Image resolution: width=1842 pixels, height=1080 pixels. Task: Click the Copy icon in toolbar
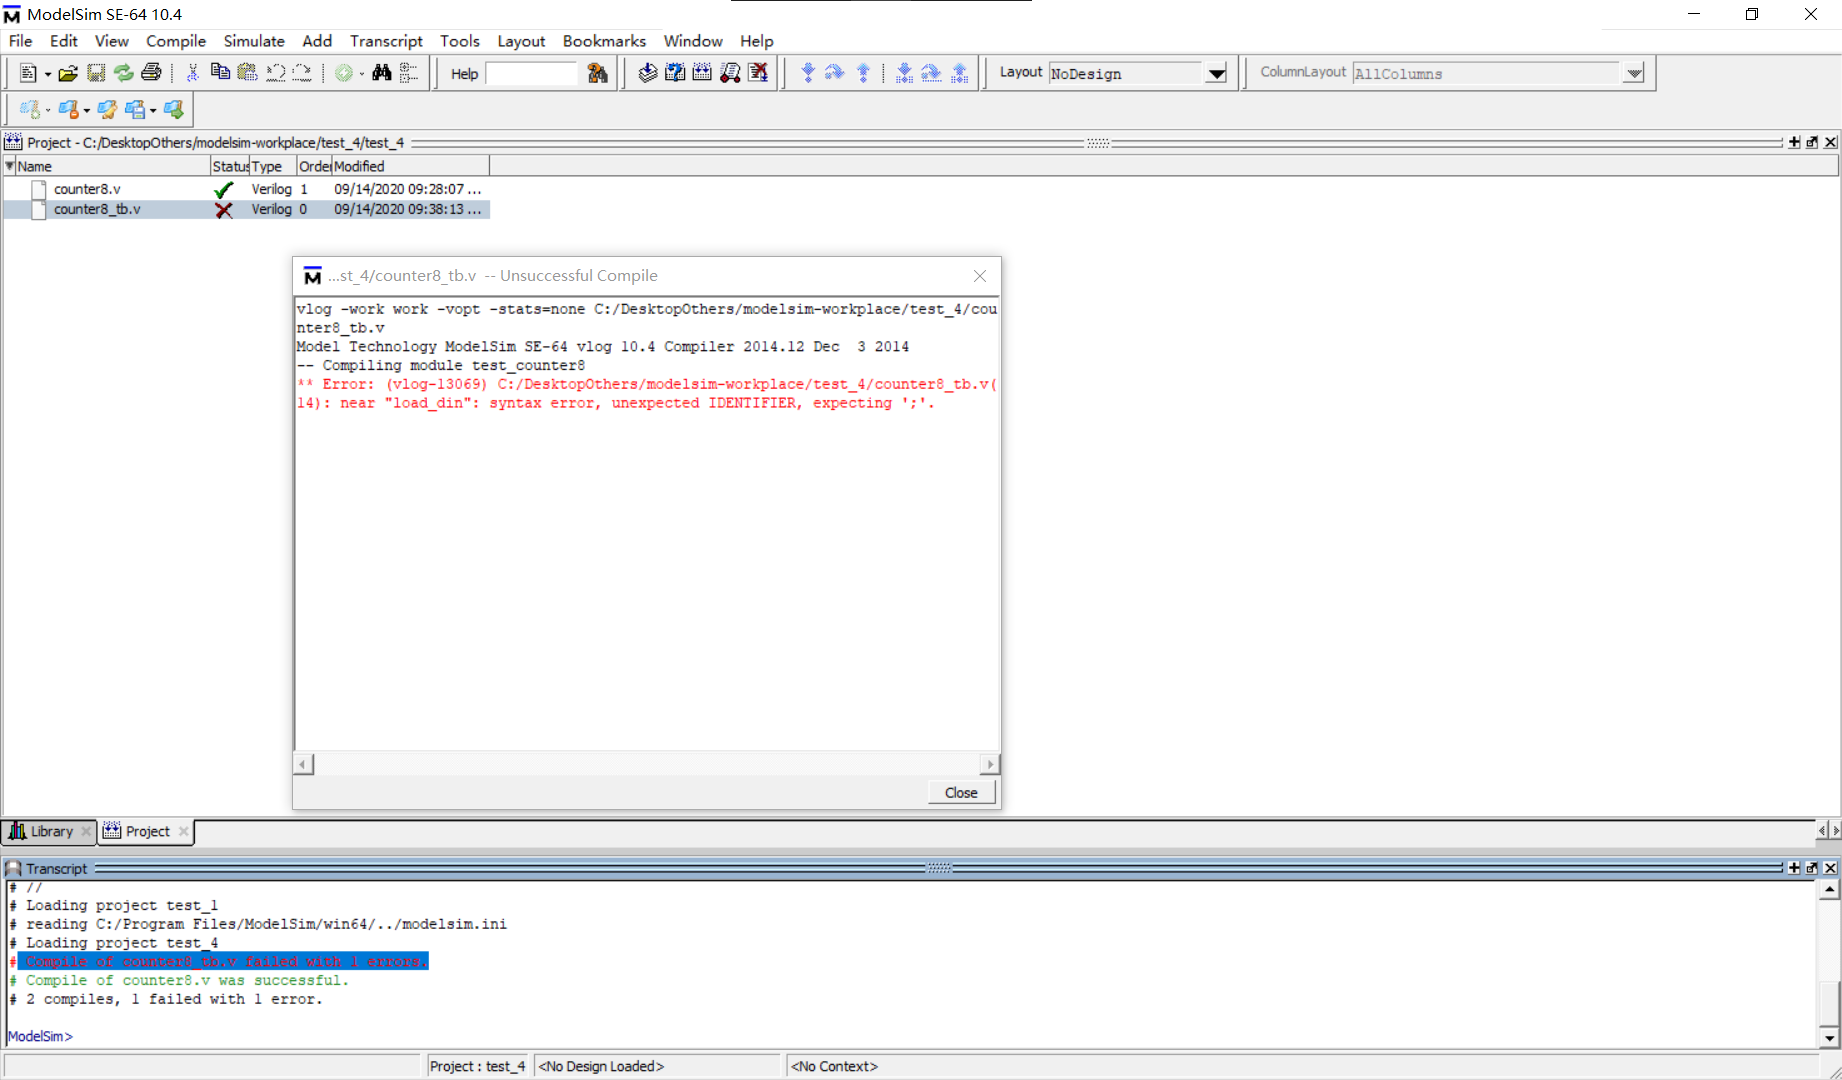(220, 73)
